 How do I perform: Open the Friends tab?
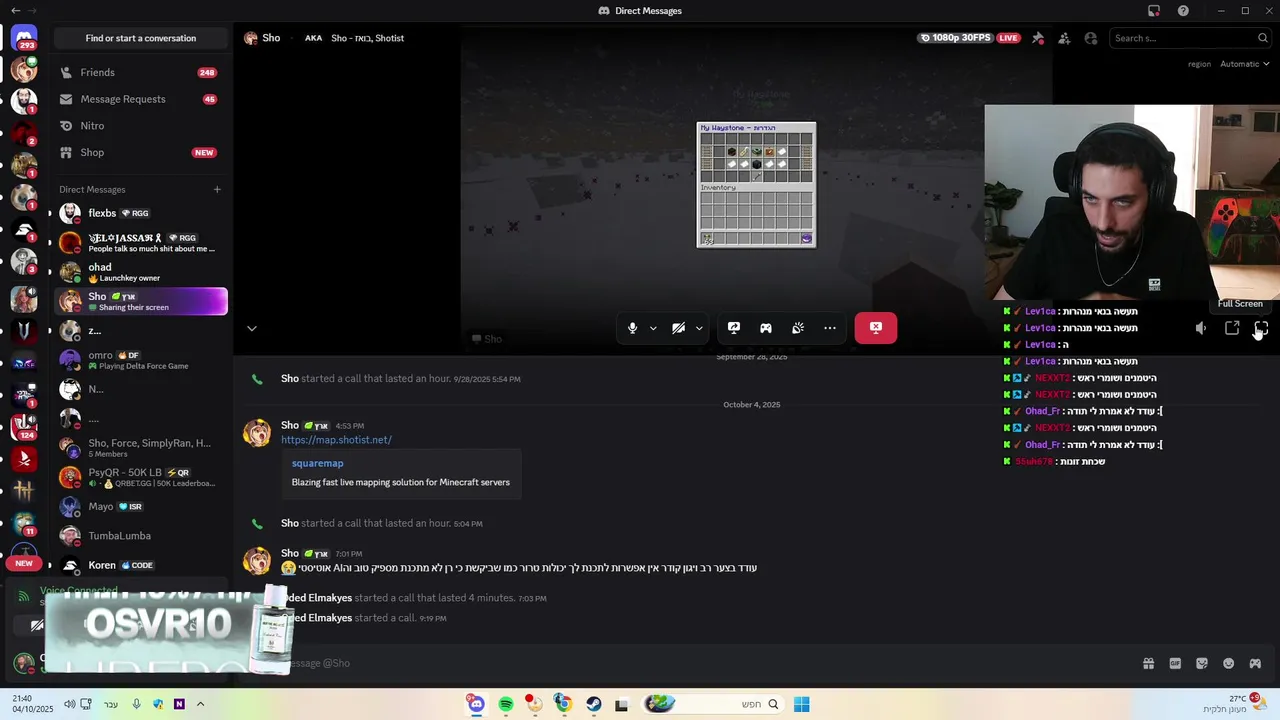(x=140, y=72)
